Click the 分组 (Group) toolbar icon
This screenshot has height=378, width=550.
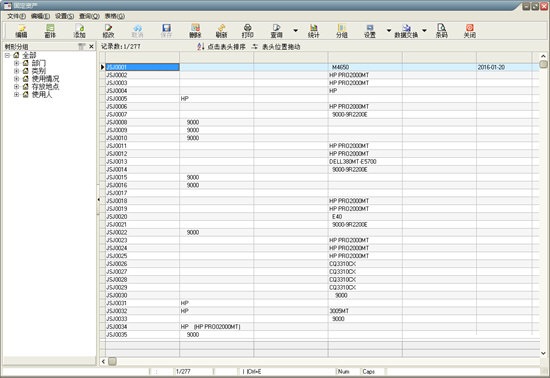pyautogui.click(x=342, y=31)
